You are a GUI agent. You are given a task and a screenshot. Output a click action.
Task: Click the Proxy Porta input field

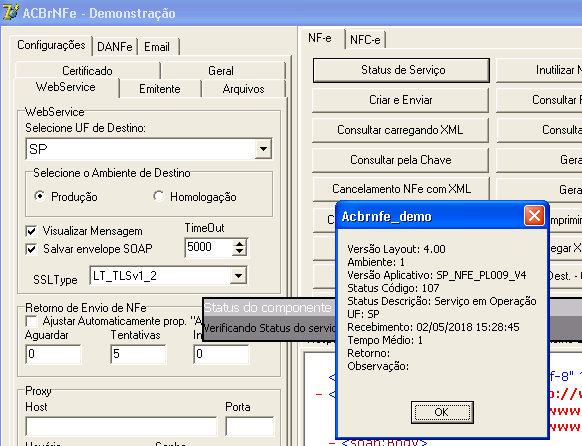tap(249, 426)
